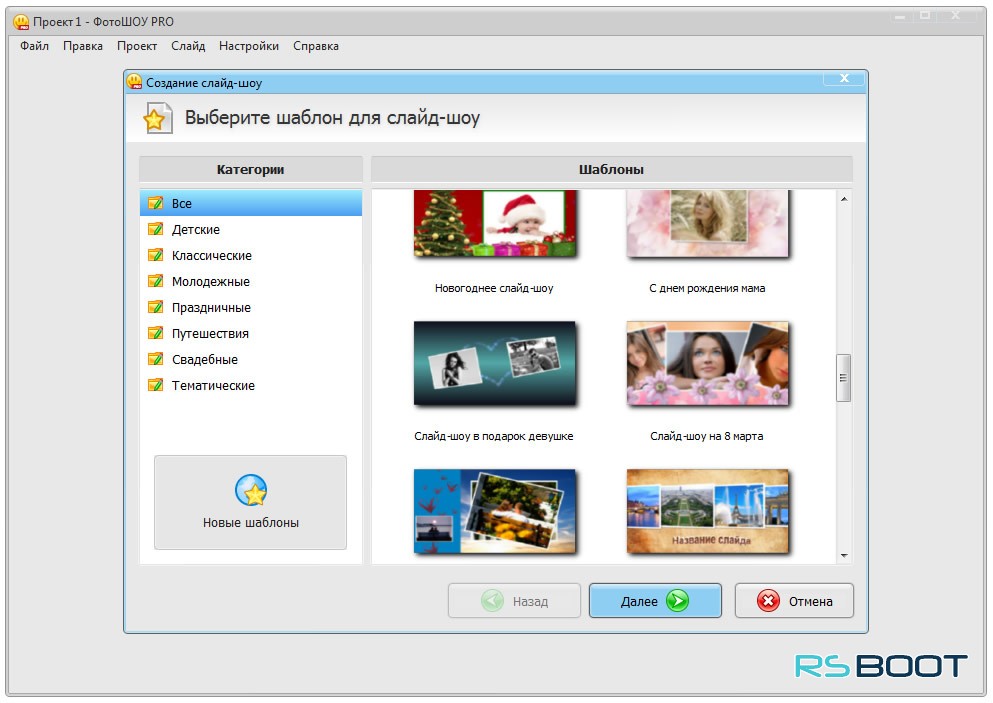Click the Шаблоны column header

pos(612,169)
